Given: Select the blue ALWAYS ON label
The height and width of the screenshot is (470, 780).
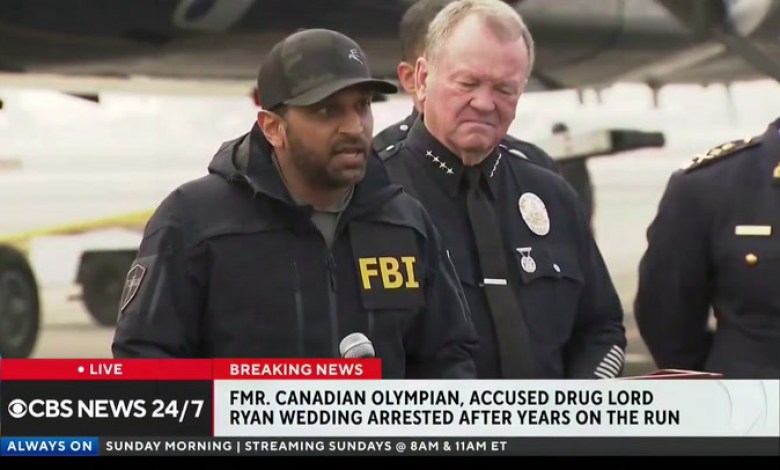Looking at the screenshot, I should pyautogui.click(x=49, y=446).
